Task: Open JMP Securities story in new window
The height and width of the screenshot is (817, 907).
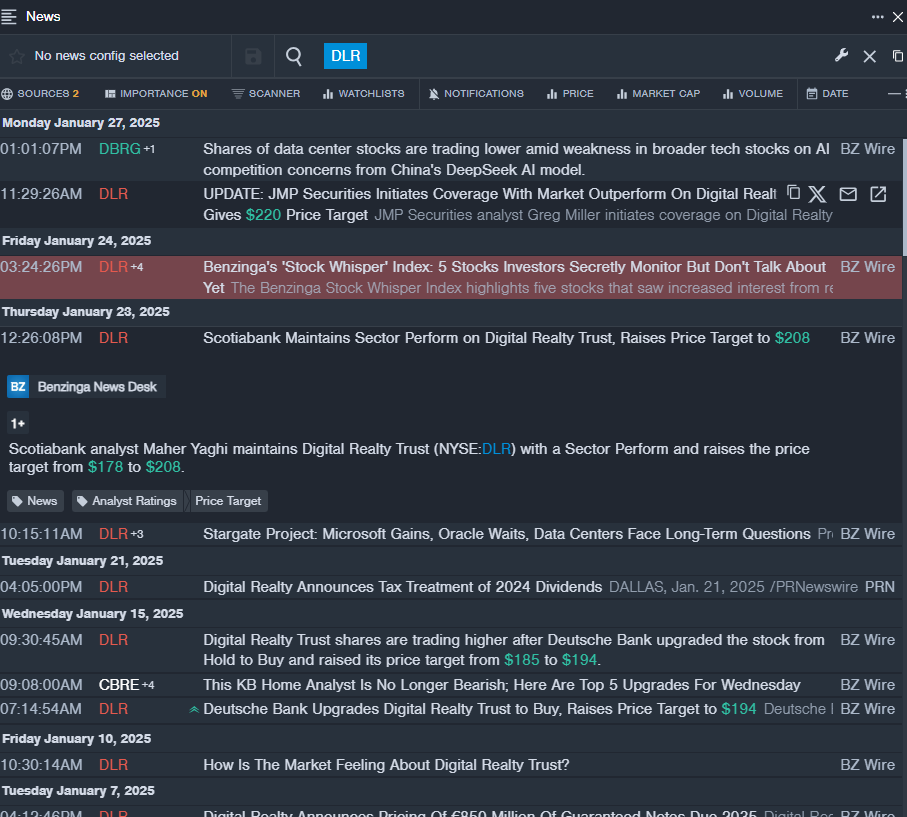Action: pyautogui.click(x=878, y=194)
